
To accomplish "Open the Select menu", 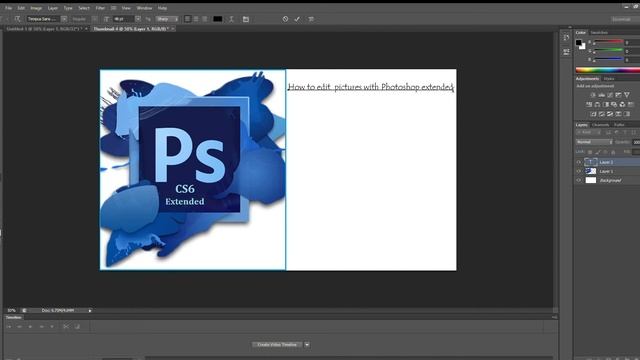I will (84, 8).
